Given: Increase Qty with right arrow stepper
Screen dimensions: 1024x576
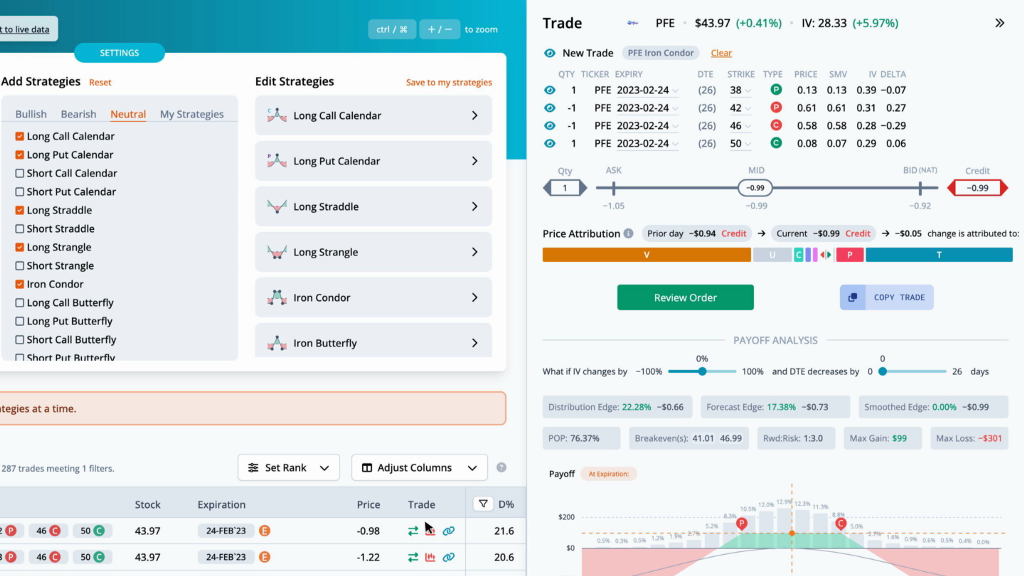Looking at the screenshot, I should tap(583, 188).
